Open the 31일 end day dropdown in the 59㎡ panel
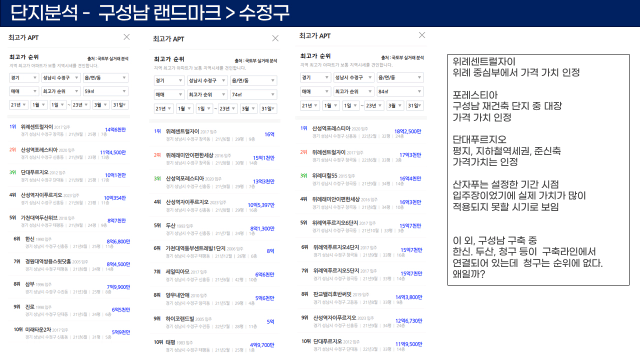 [120, 105]
